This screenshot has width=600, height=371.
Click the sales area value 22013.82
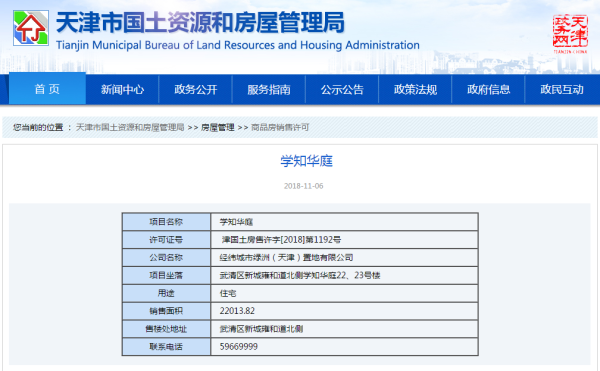[237, 311]
